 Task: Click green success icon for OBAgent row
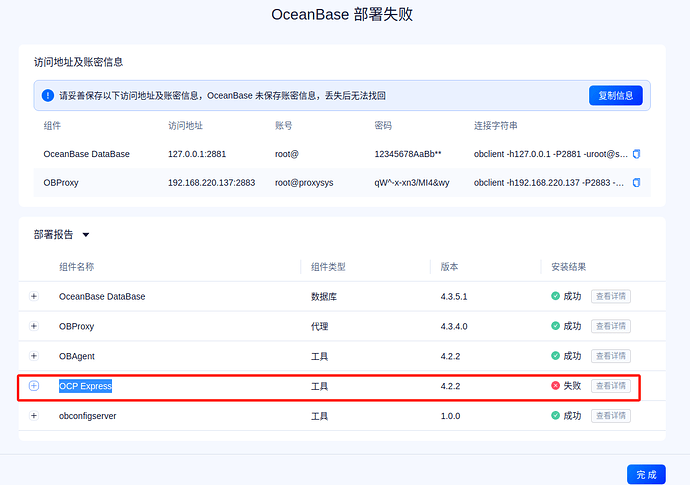555,356
